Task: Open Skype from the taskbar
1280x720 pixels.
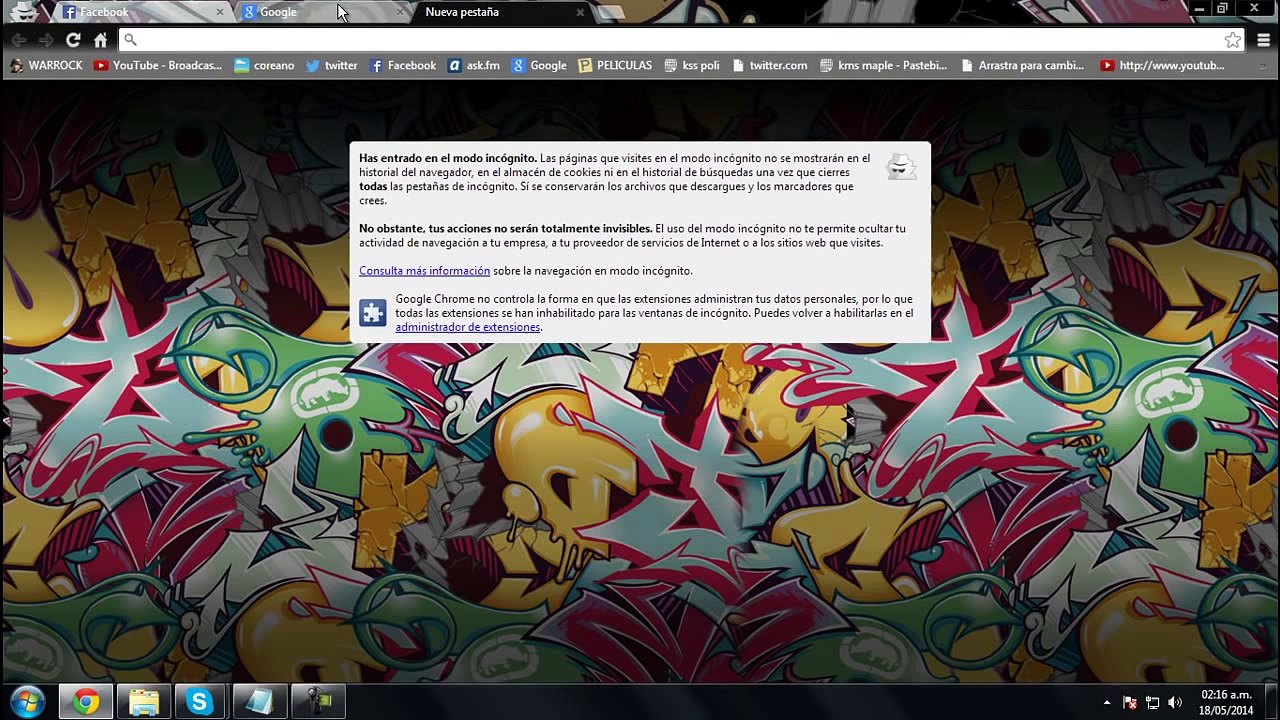Action: [200, 702]
